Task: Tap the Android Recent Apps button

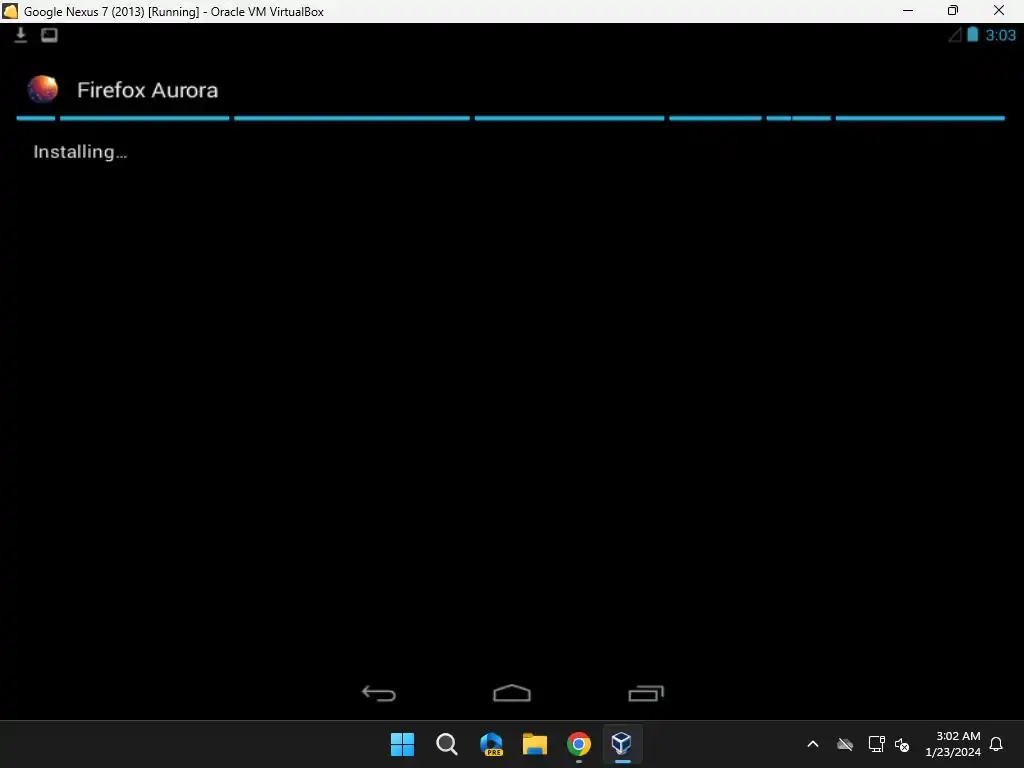Action: tap(646, 693)
